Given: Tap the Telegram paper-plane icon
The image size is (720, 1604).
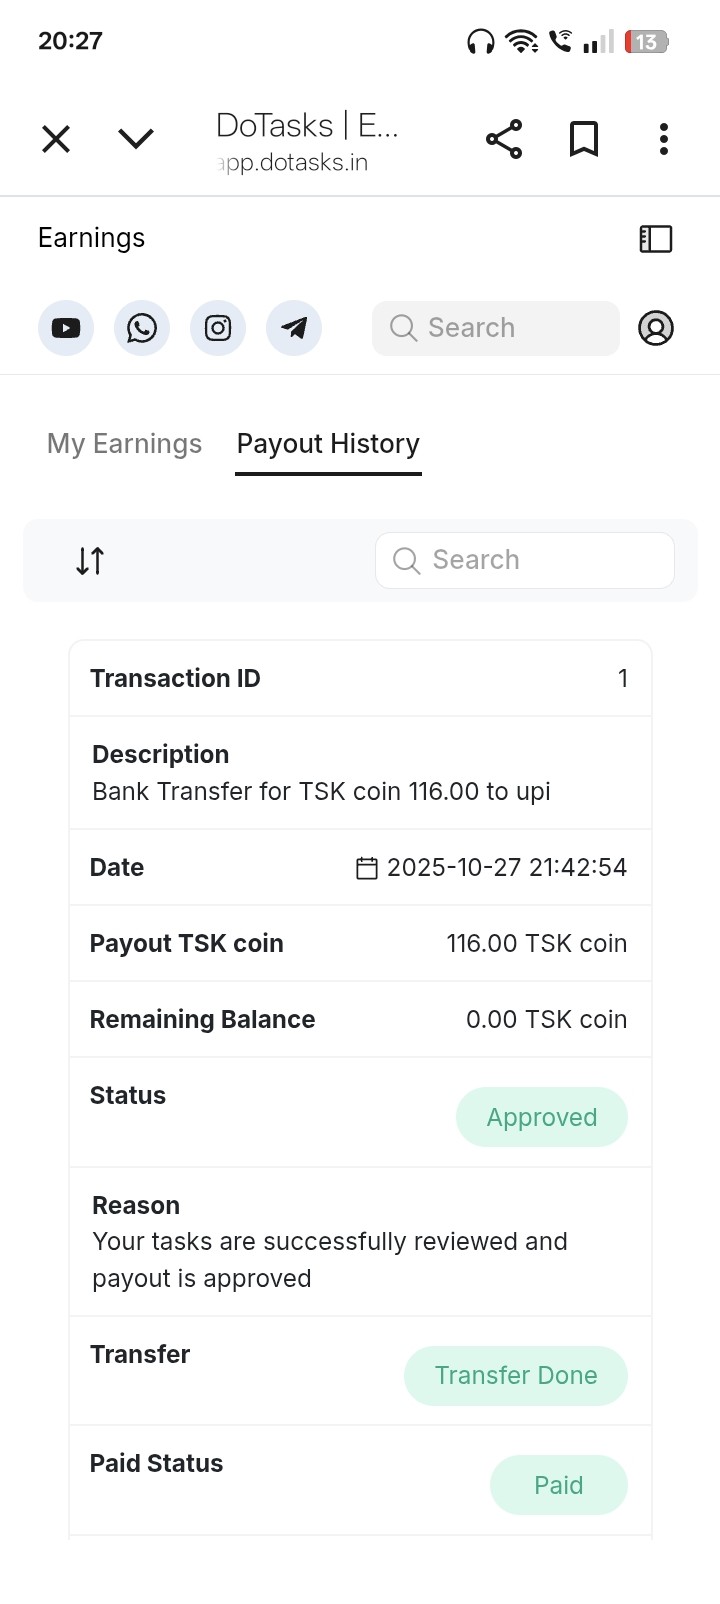Looking at the screenshot, I should pyautogui.click(x=294, y=328).
